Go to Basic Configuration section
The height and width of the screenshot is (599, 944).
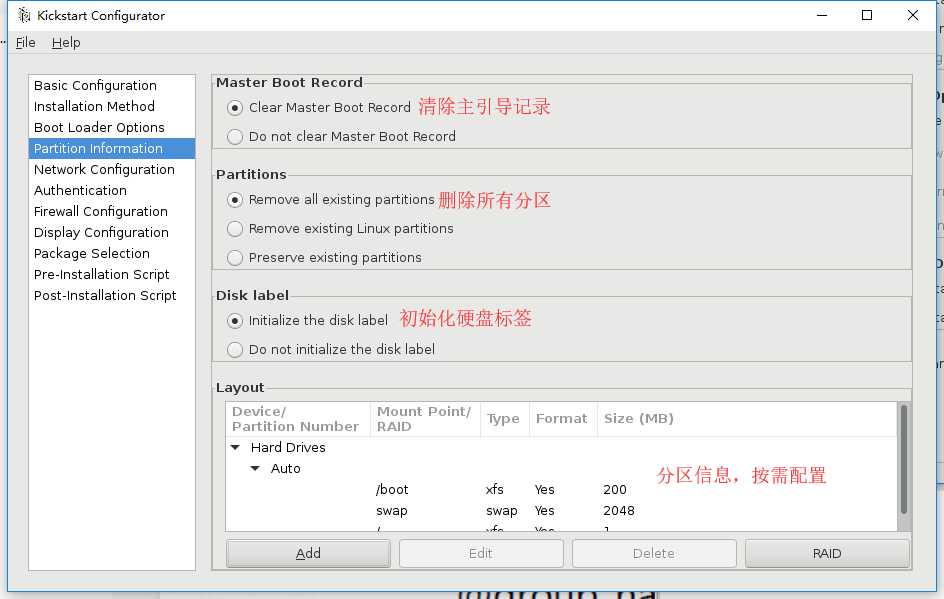point(112,85)
